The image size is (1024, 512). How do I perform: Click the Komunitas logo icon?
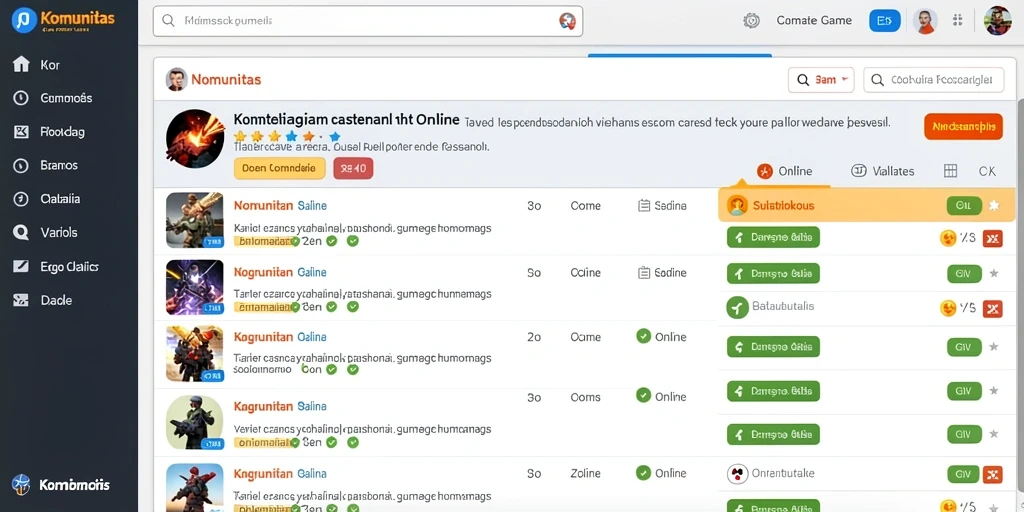coord(24,20)
